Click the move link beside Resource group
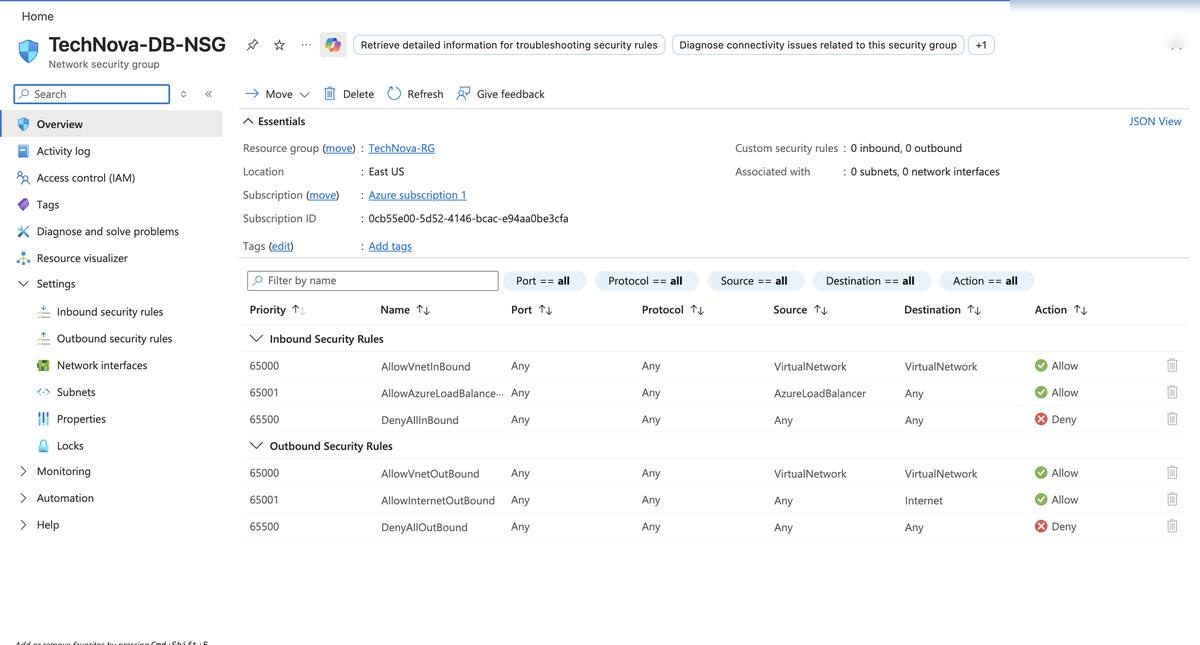 [339, 148]
